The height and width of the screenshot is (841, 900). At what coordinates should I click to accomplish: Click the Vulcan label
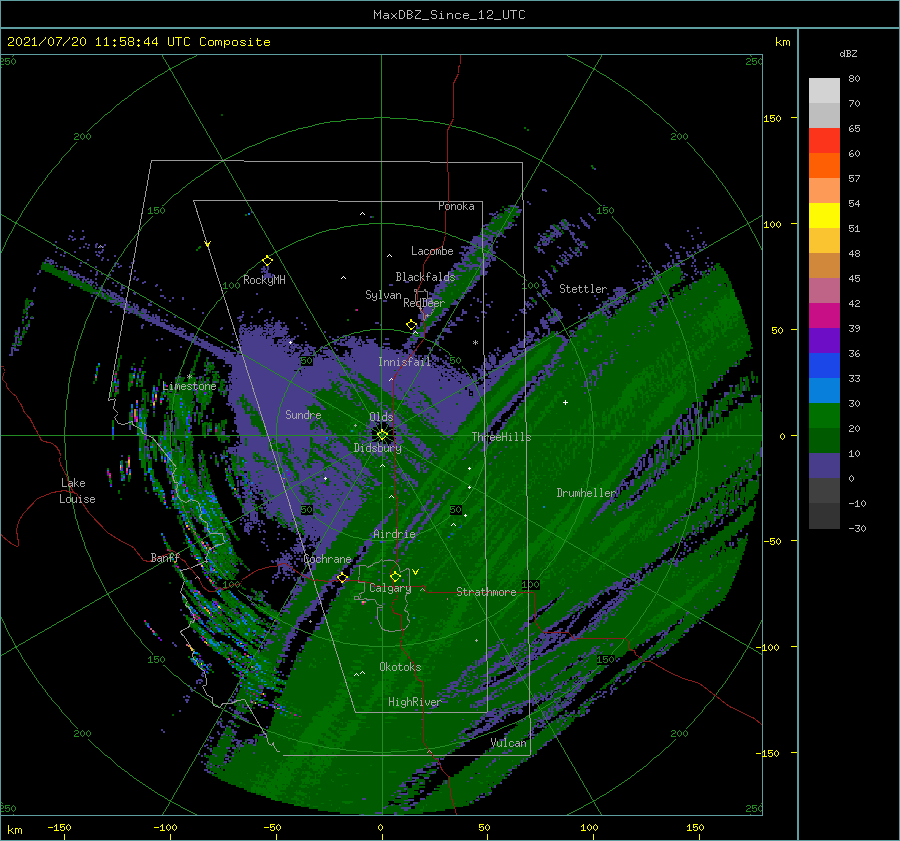click(x=509, y=743)
